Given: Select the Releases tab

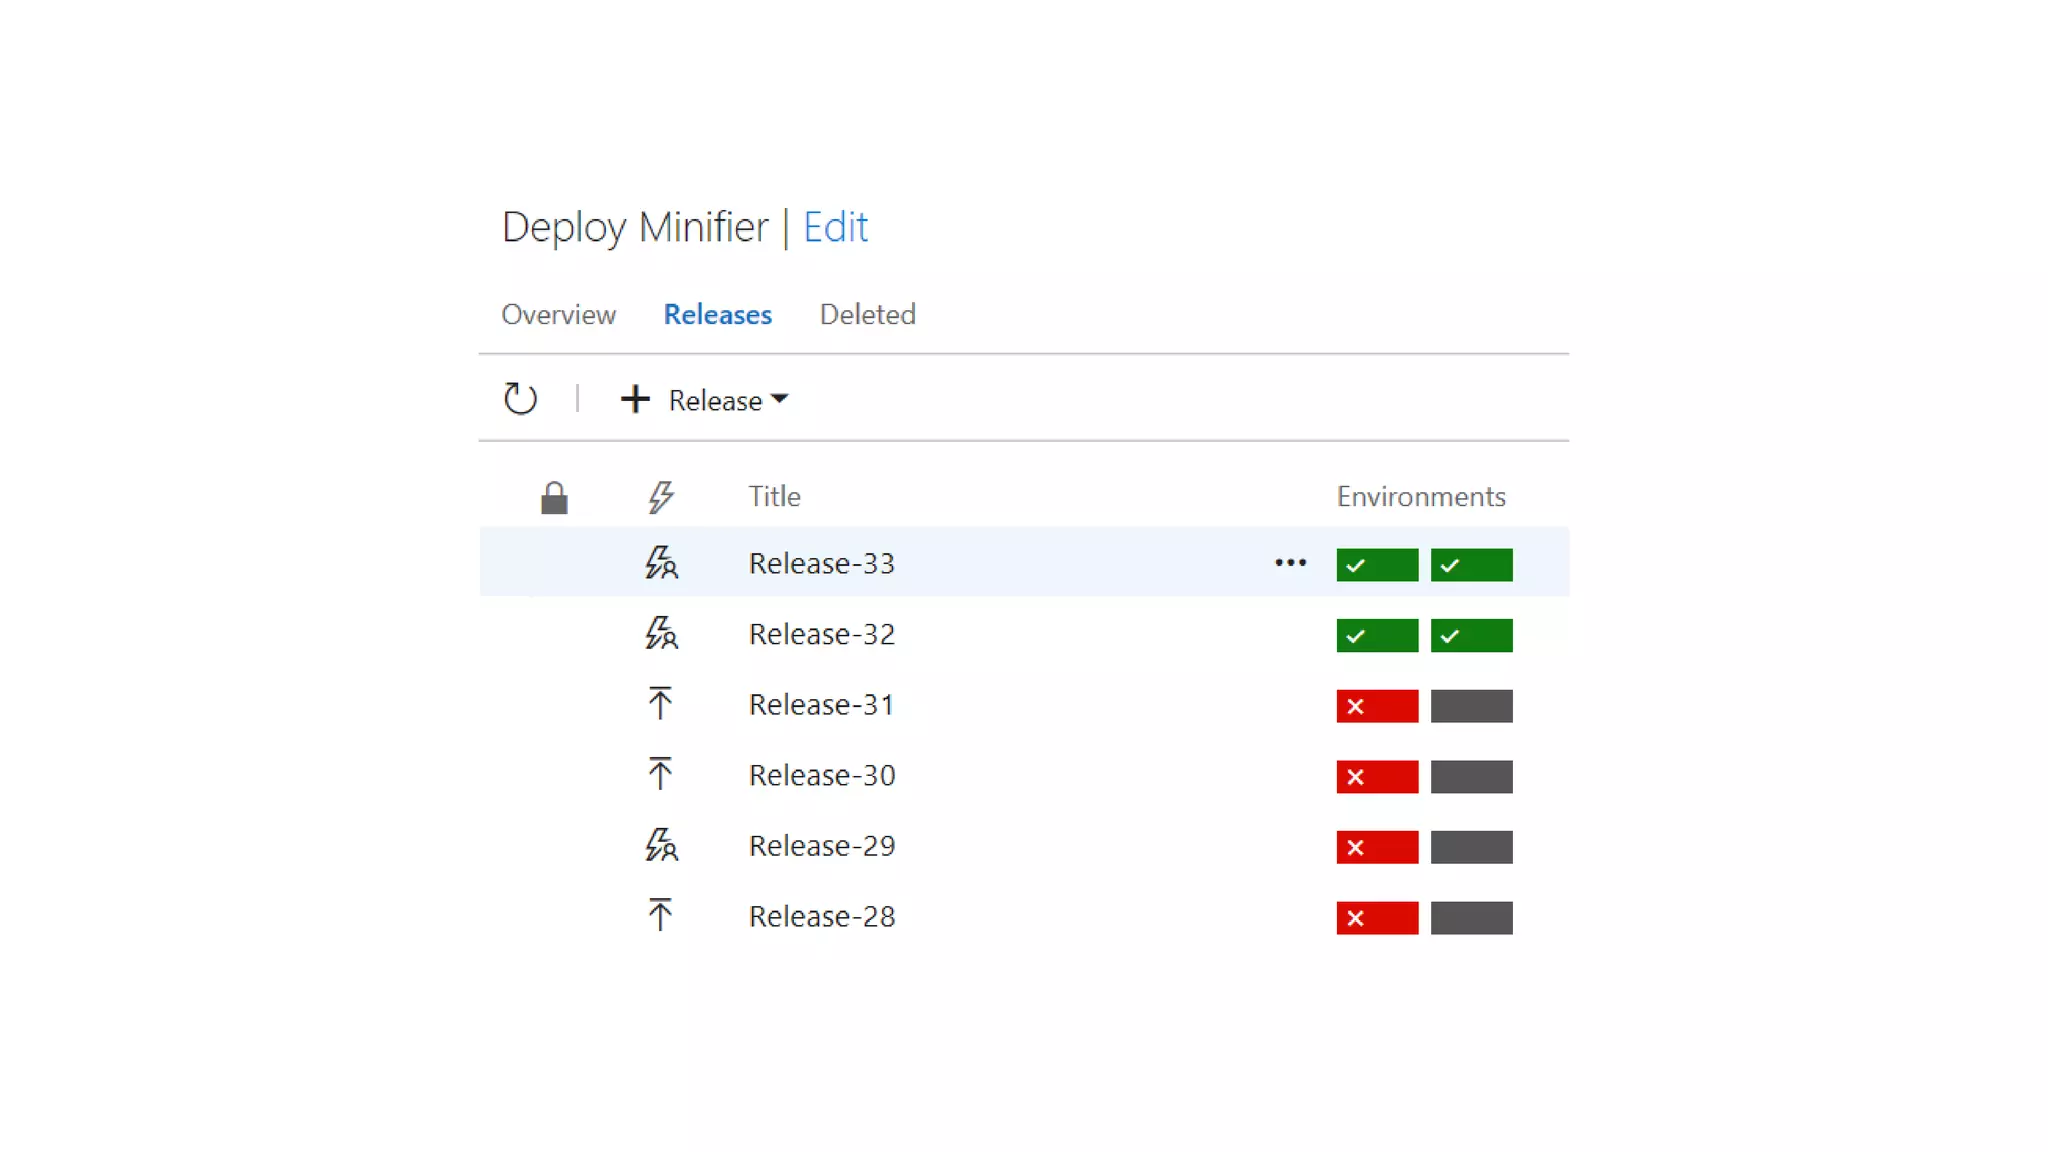Looking at the screenshot, I should tap(717, 314).
